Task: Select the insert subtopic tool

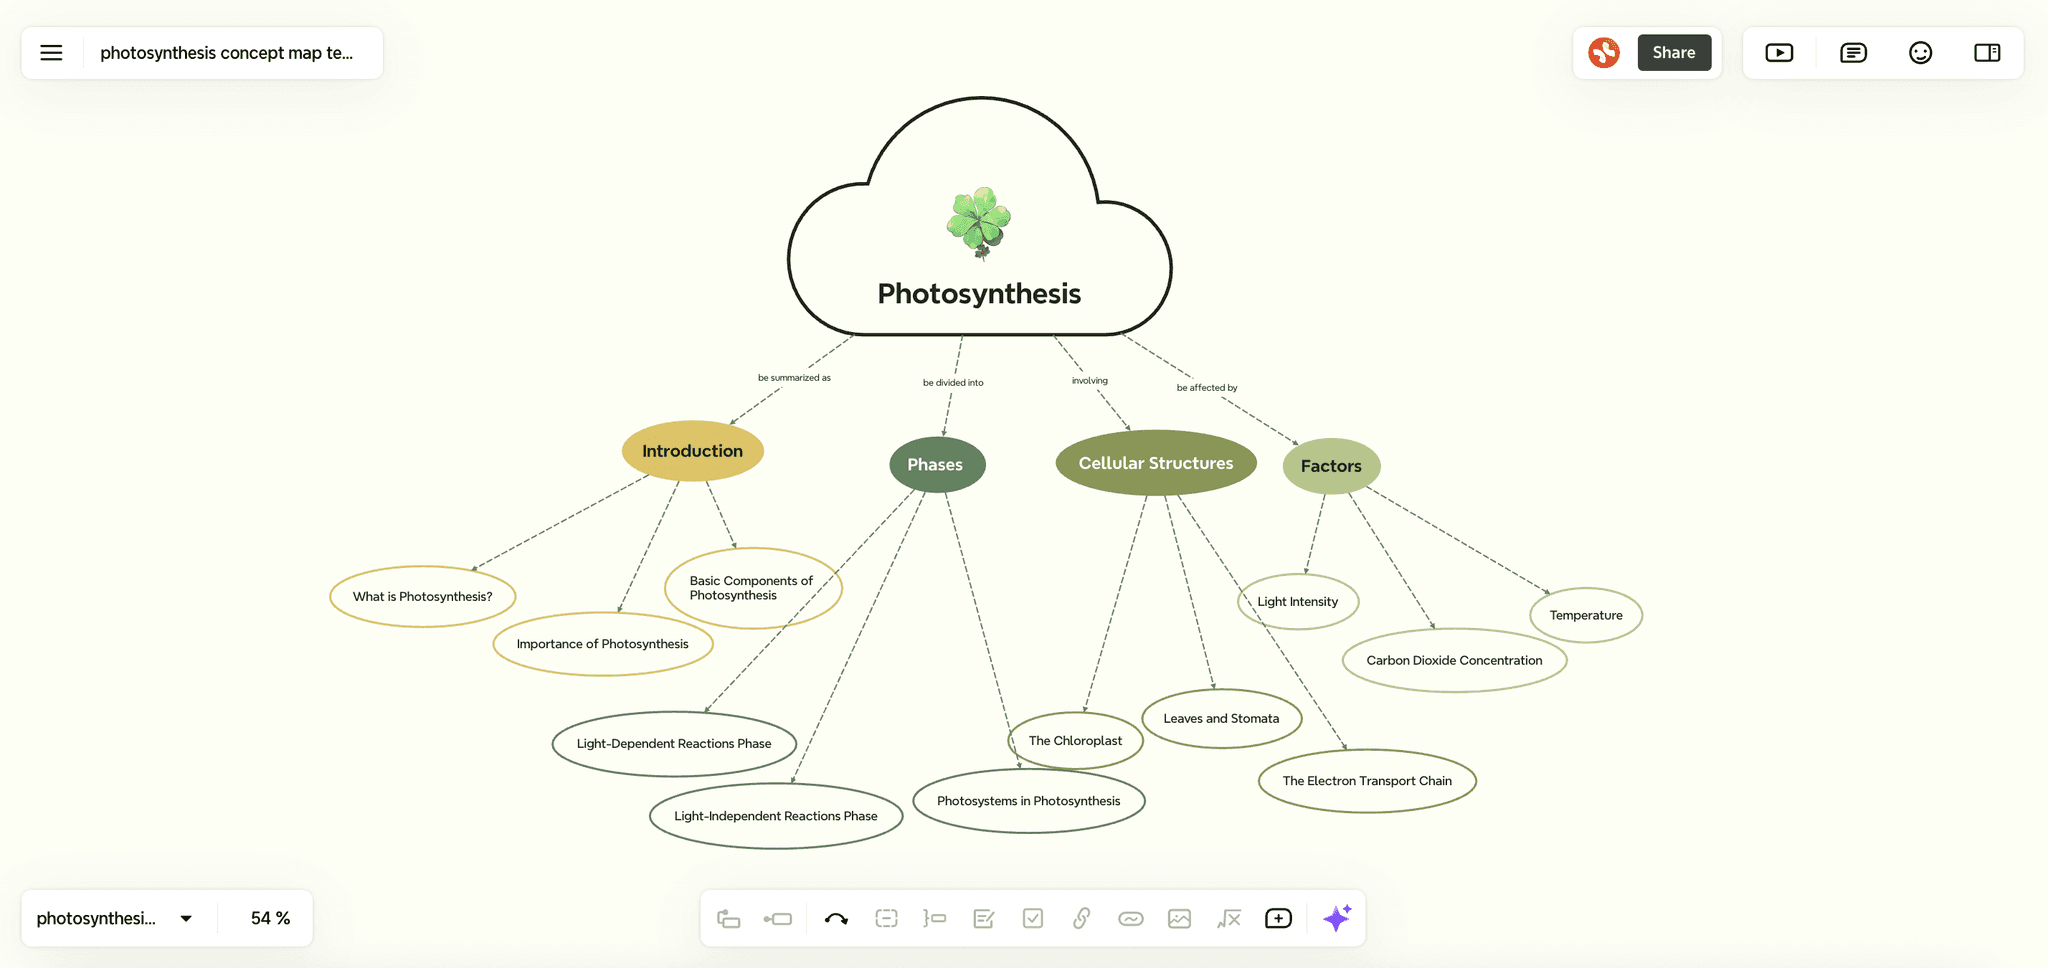Action: point(778,918)
